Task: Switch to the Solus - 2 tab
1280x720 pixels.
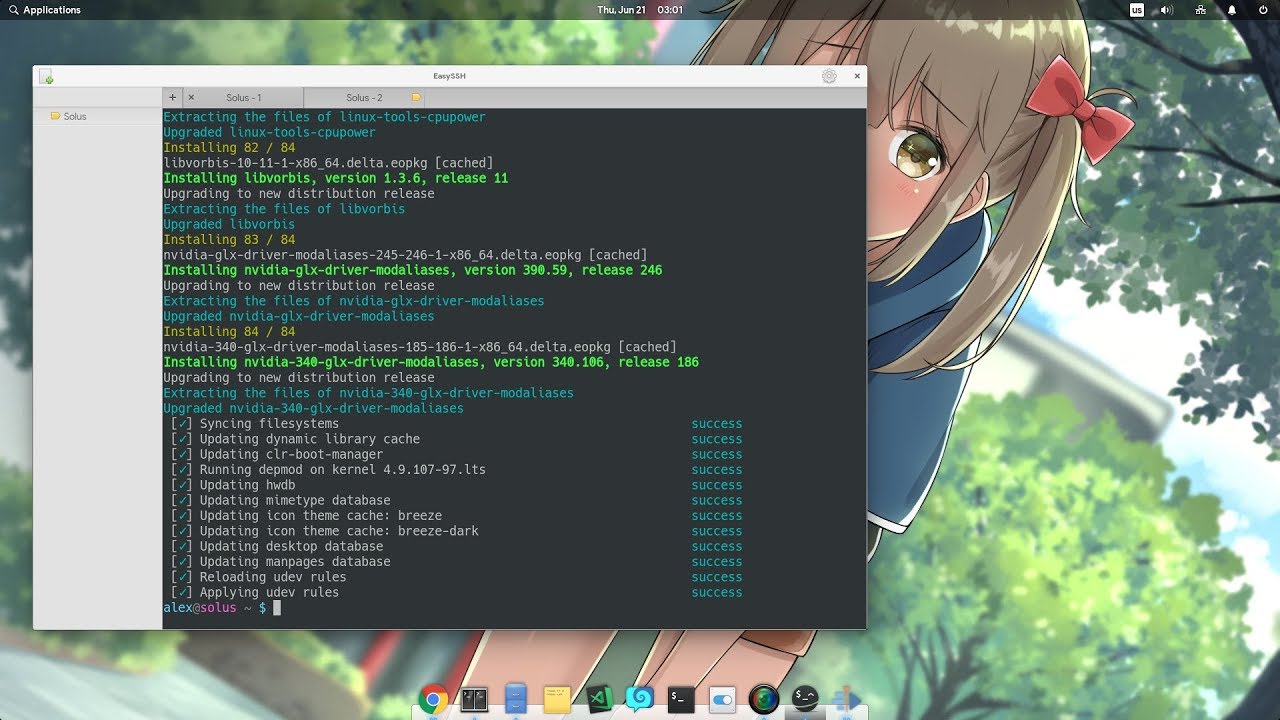Action: 364,98
